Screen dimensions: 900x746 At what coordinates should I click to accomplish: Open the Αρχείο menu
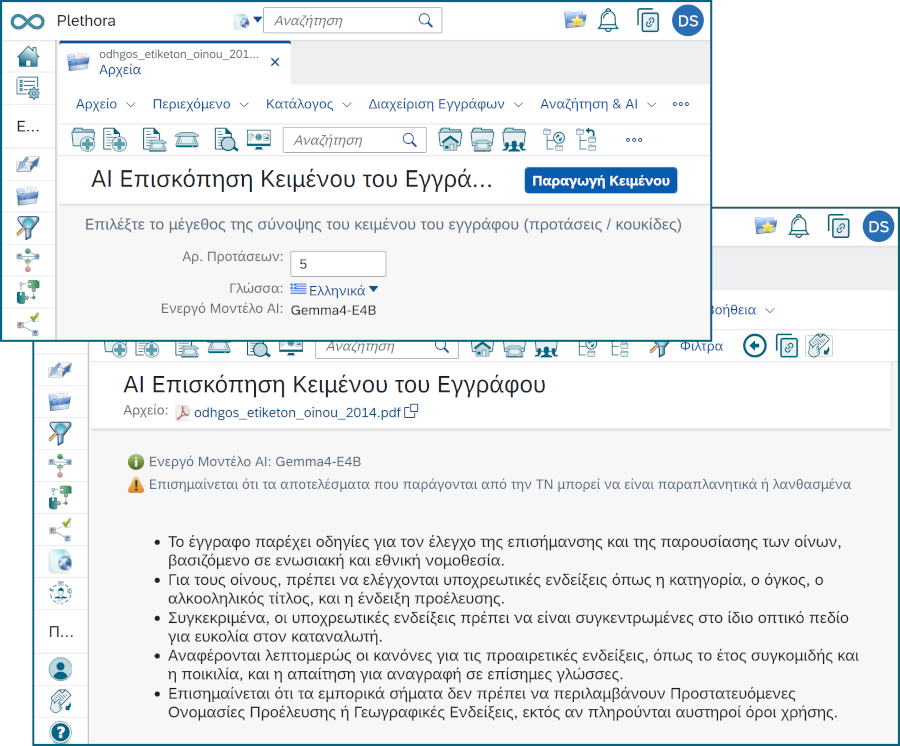[x=105, y=104]
